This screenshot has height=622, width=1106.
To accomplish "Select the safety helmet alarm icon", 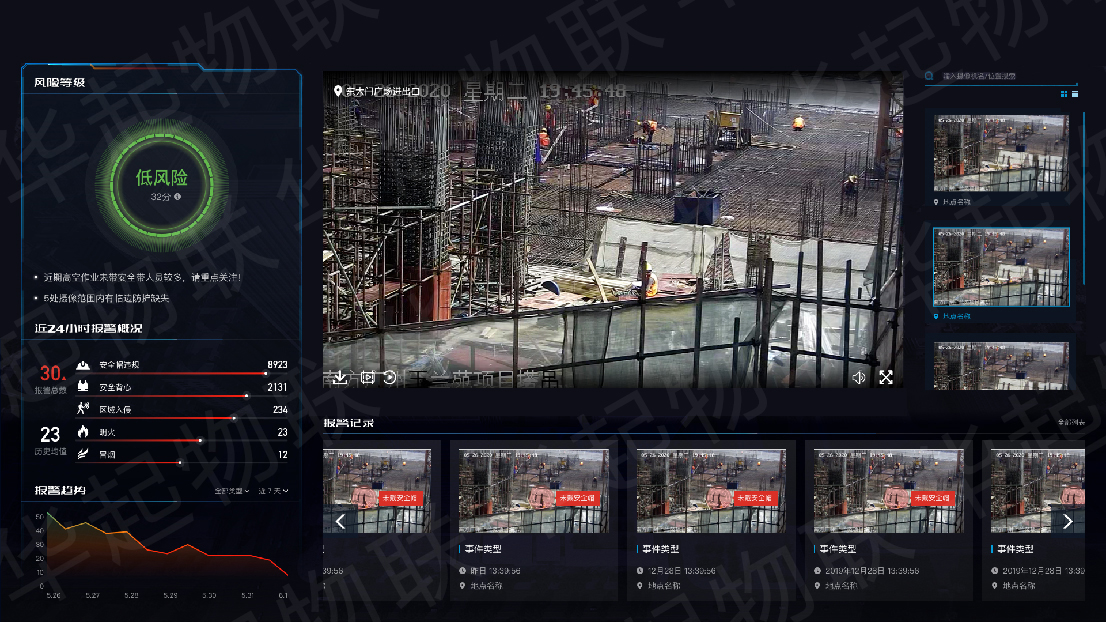I will pyautogui.click(x=83, y=365).
